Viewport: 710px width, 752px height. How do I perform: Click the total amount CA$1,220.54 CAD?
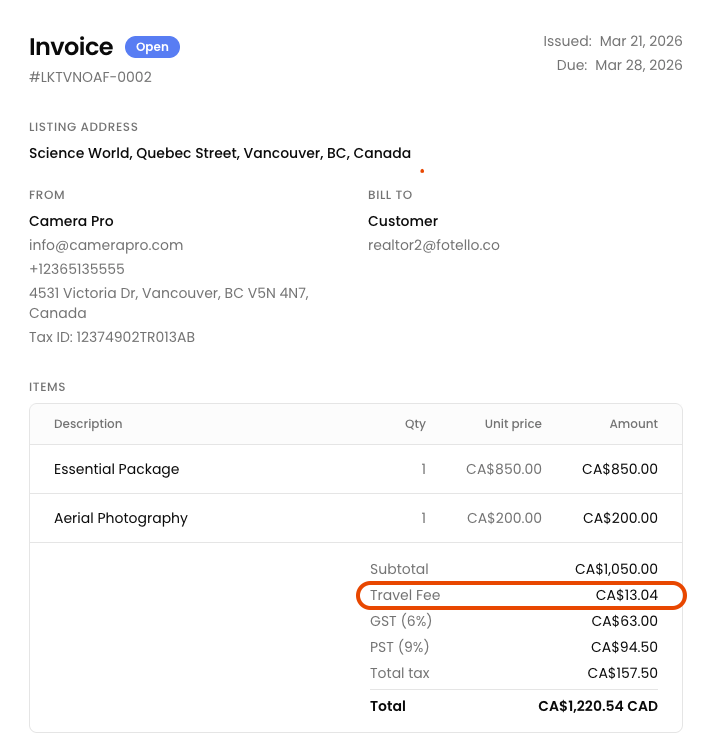[x=597, y=706]
